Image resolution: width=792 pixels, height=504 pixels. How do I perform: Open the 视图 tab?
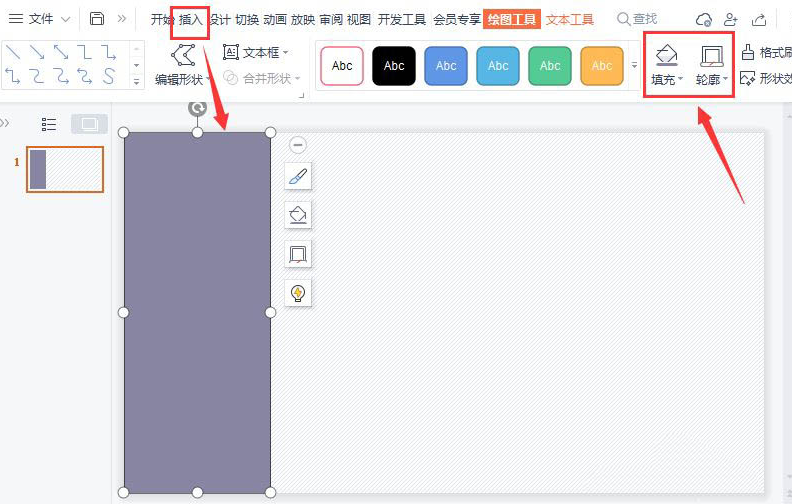tap(359, 20)
